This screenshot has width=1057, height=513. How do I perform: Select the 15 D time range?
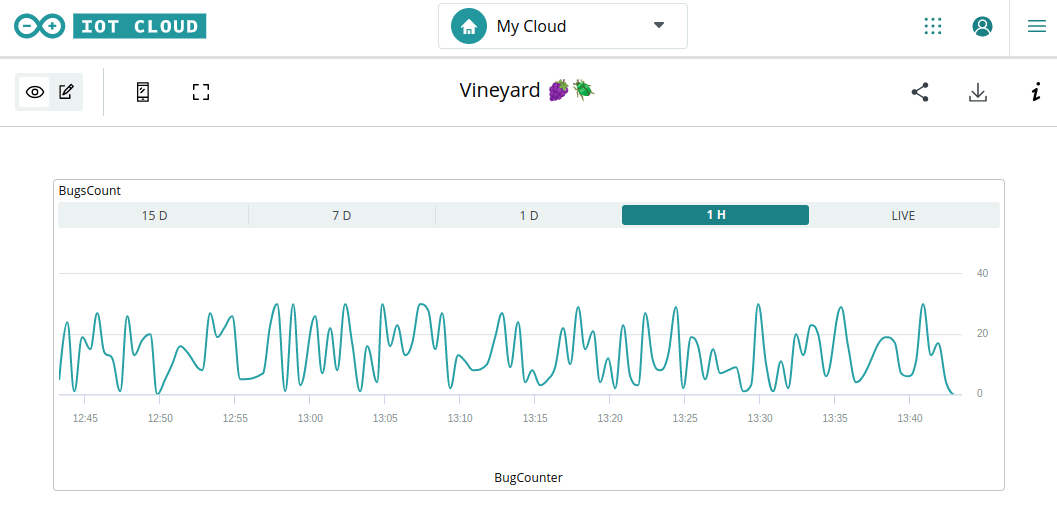click(154, 215)
